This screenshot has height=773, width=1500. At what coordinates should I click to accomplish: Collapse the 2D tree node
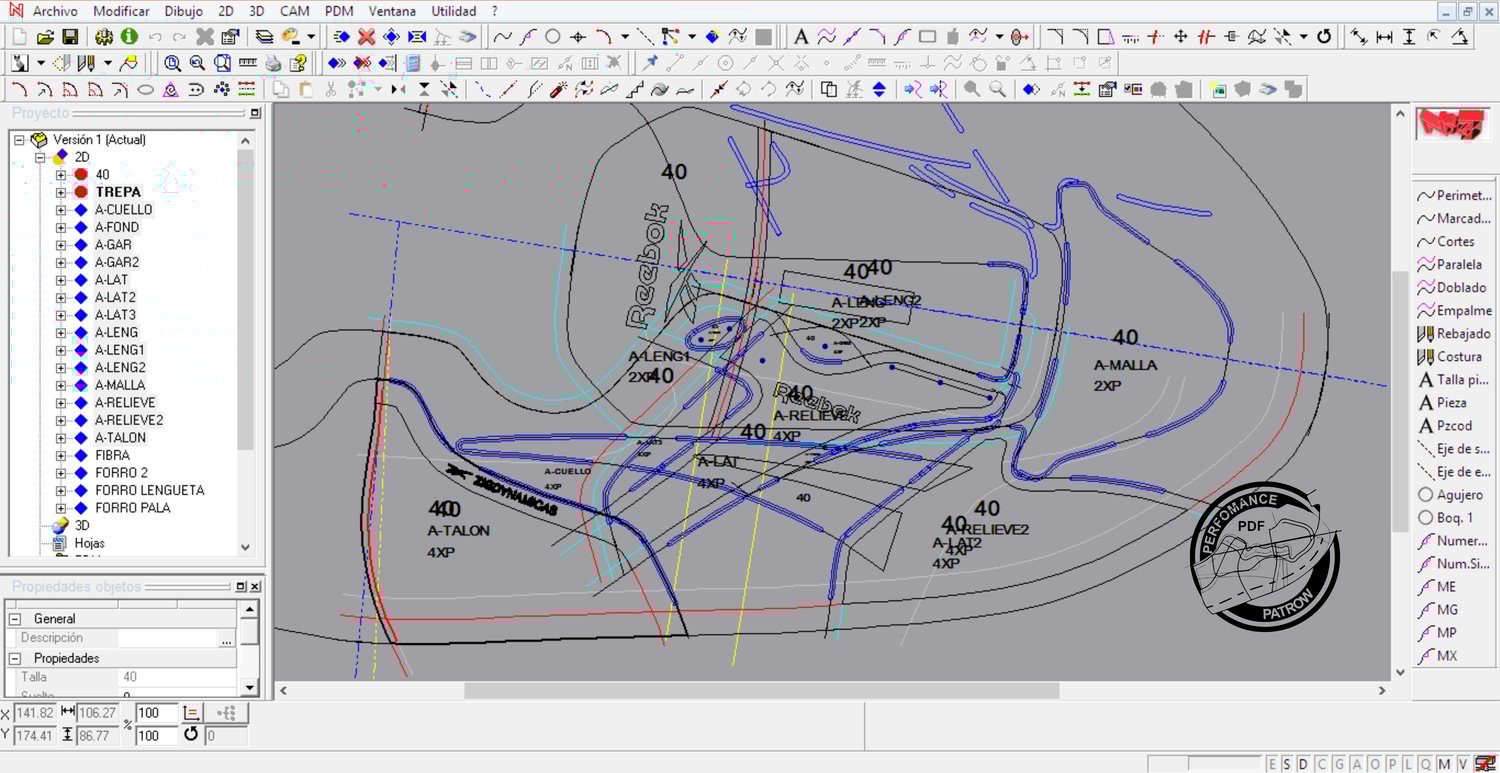tap(40, 157)
